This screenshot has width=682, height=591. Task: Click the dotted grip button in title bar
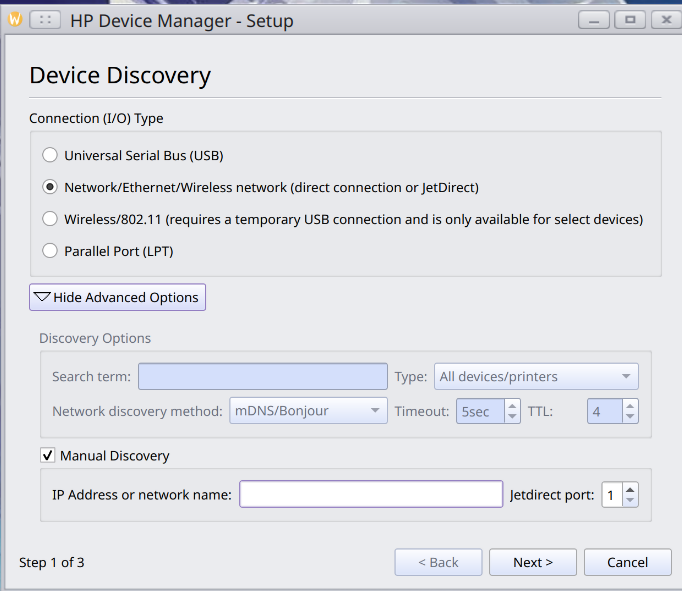45,20
